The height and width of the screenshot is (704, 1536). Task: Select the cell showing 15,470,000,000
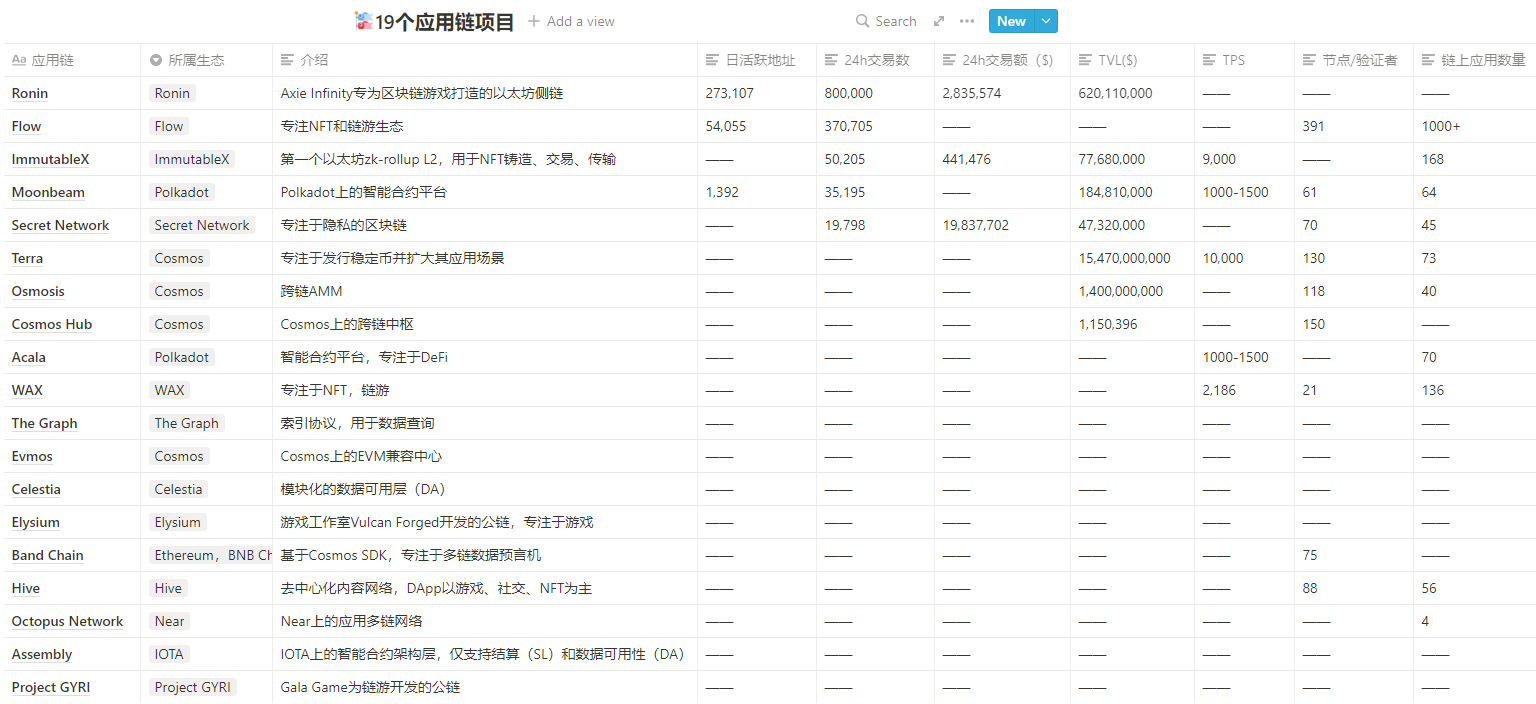(1132, 258)
